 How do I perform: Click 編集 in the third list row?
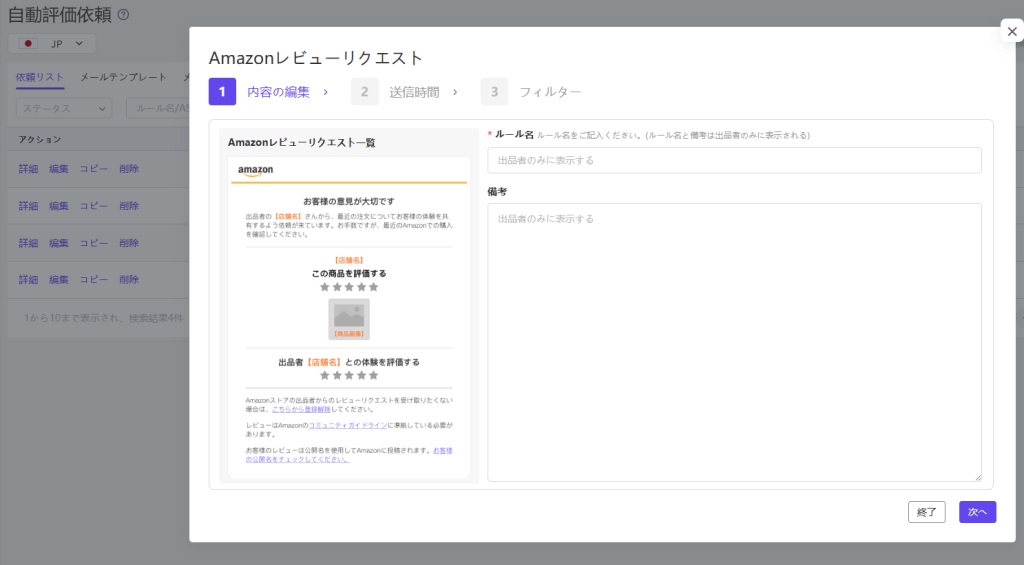click(59, 243)
